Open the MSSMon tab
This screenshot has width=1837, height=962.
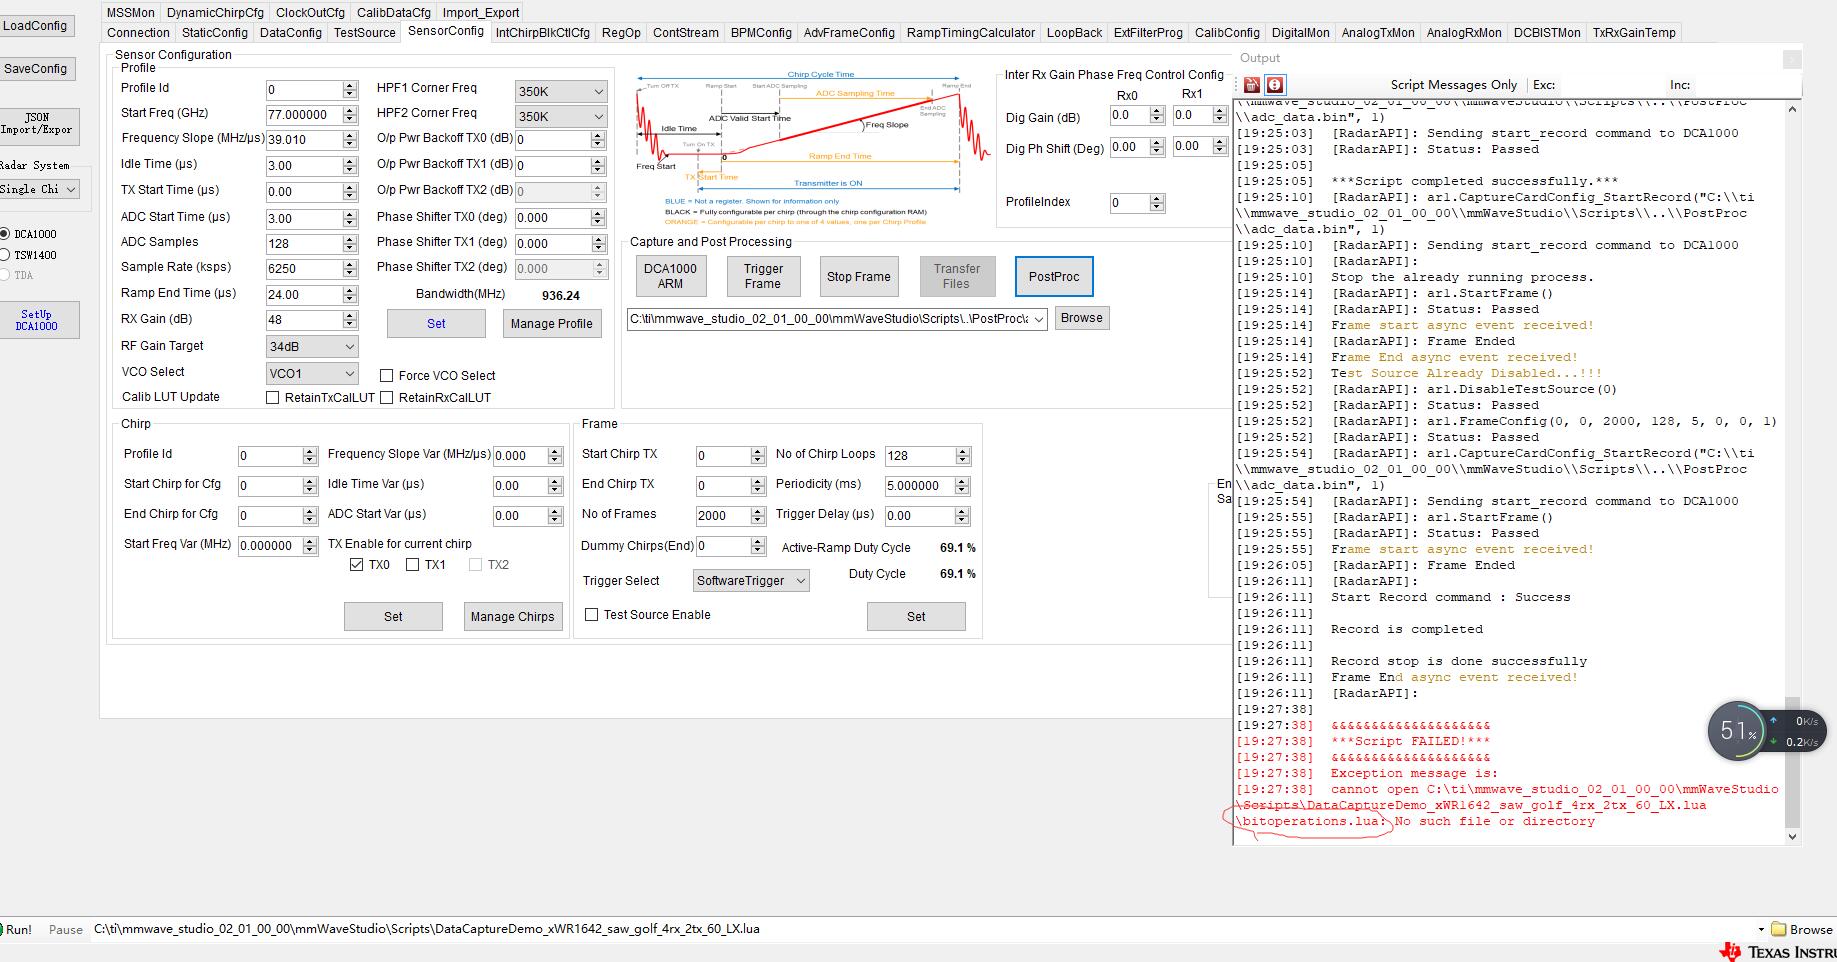tap(131, 13)
